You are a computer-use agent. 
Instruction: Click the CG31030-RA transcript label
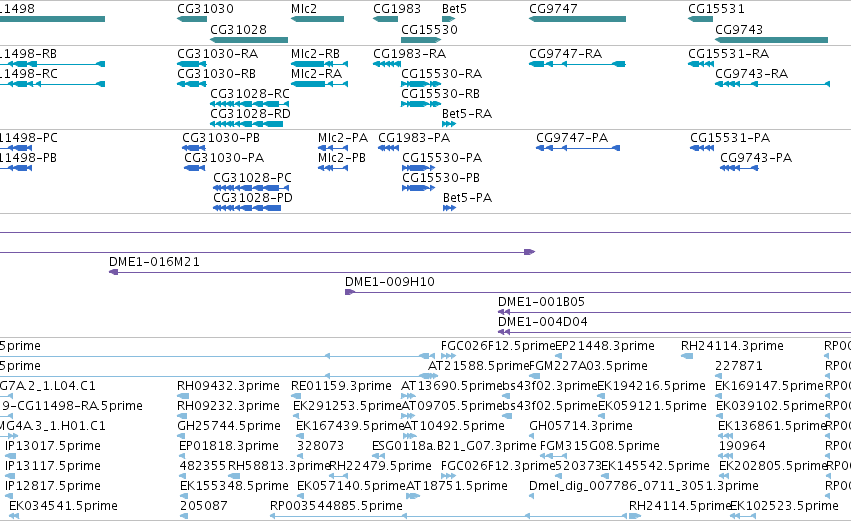click(218, 54)
